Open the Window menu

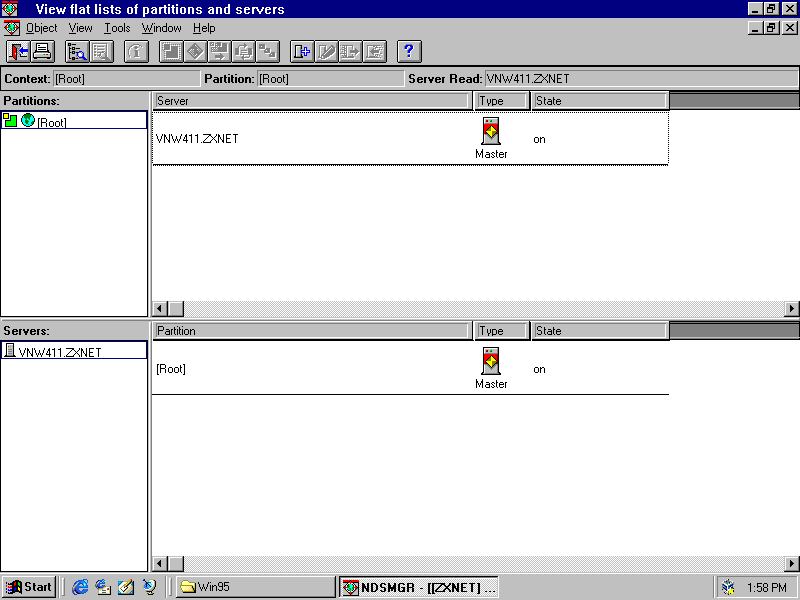click(162, 28)
